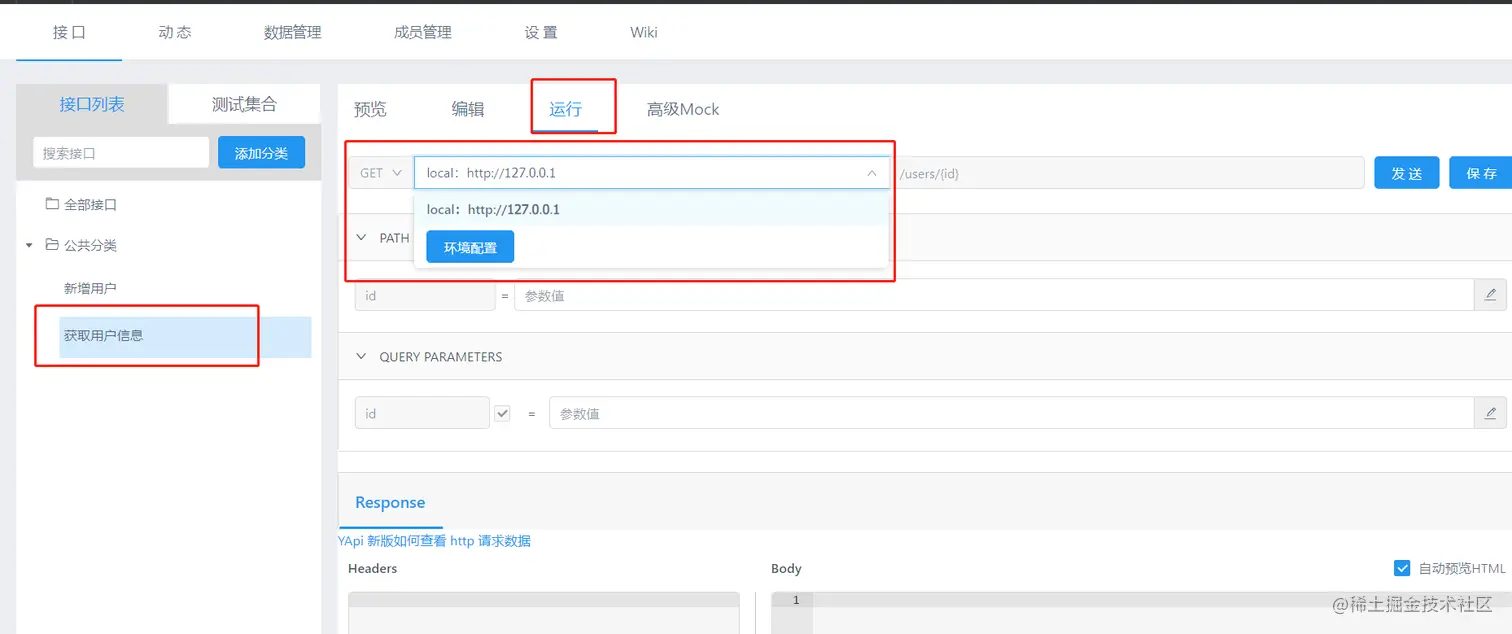Click line 1 of the Body editor

click(x=1141, y=600)
